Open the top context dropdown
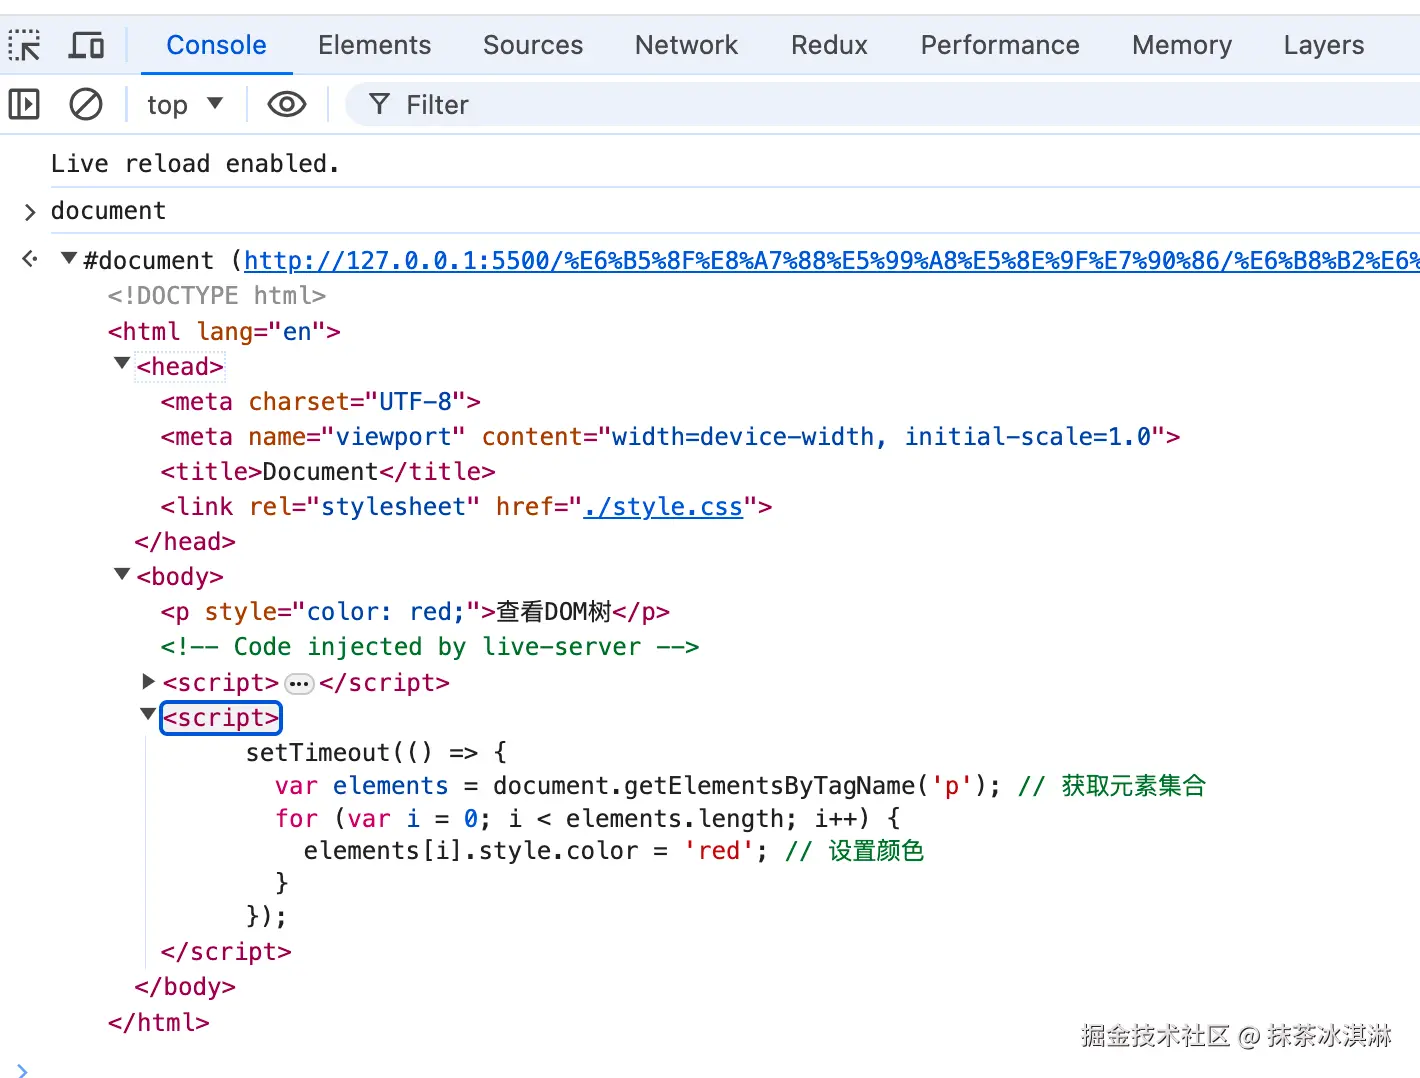Image resolution: width=1420 pixels, height=1078 pixels. tap(185, 104)
